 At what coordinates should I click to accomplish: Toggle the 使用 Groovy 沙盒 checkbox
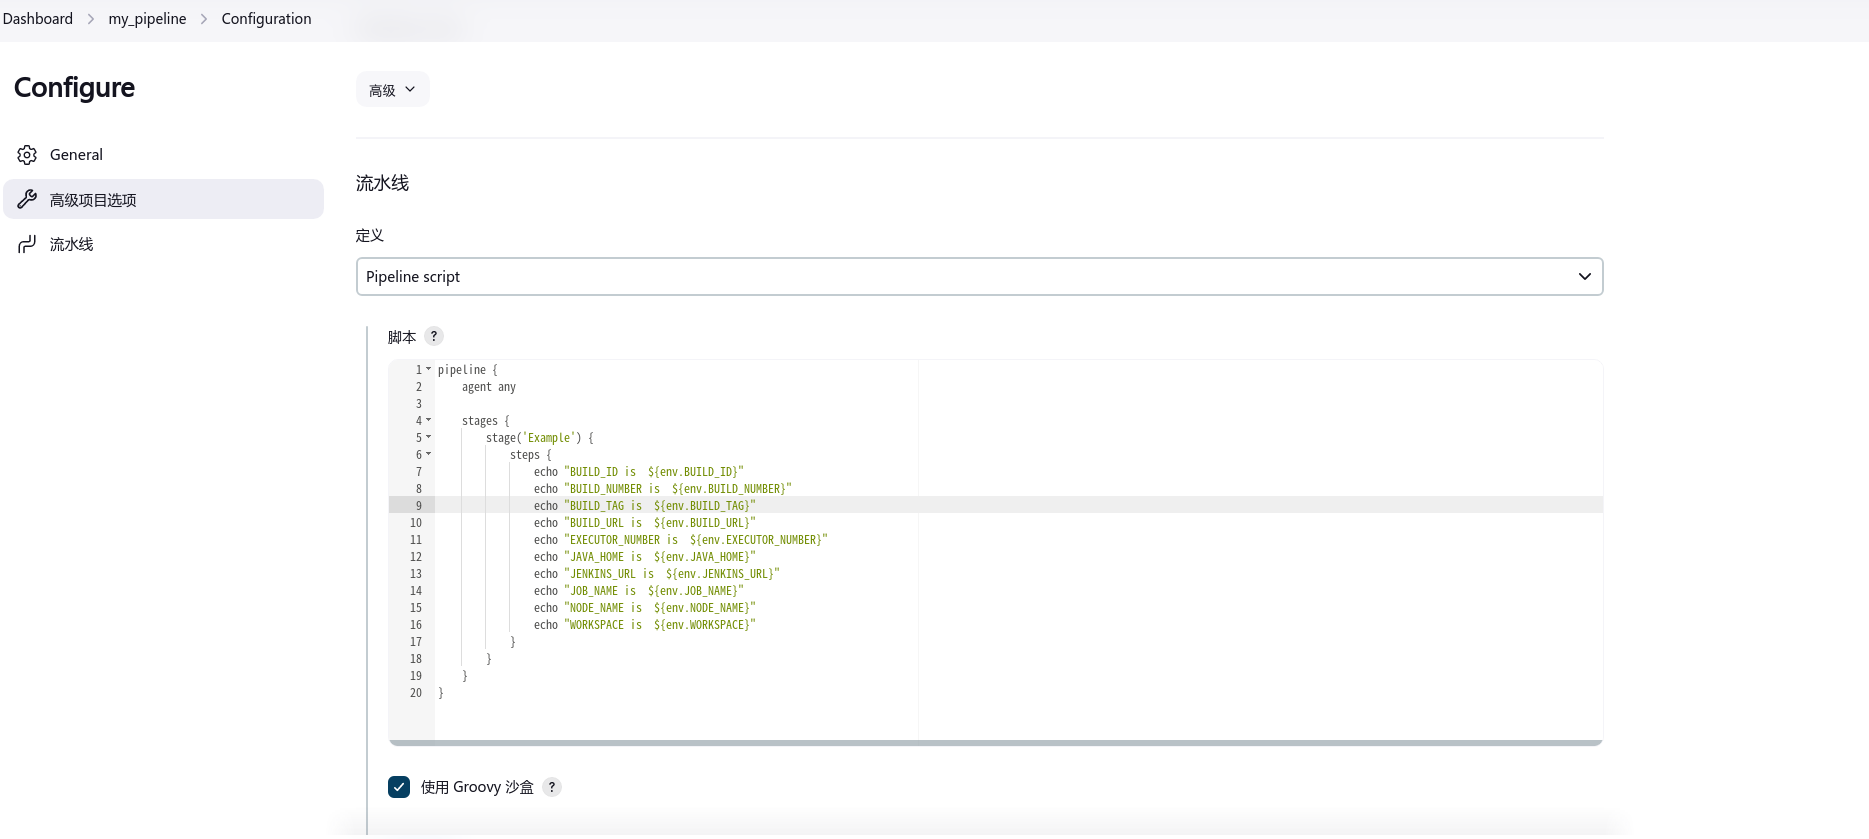(x=399, y=787)
